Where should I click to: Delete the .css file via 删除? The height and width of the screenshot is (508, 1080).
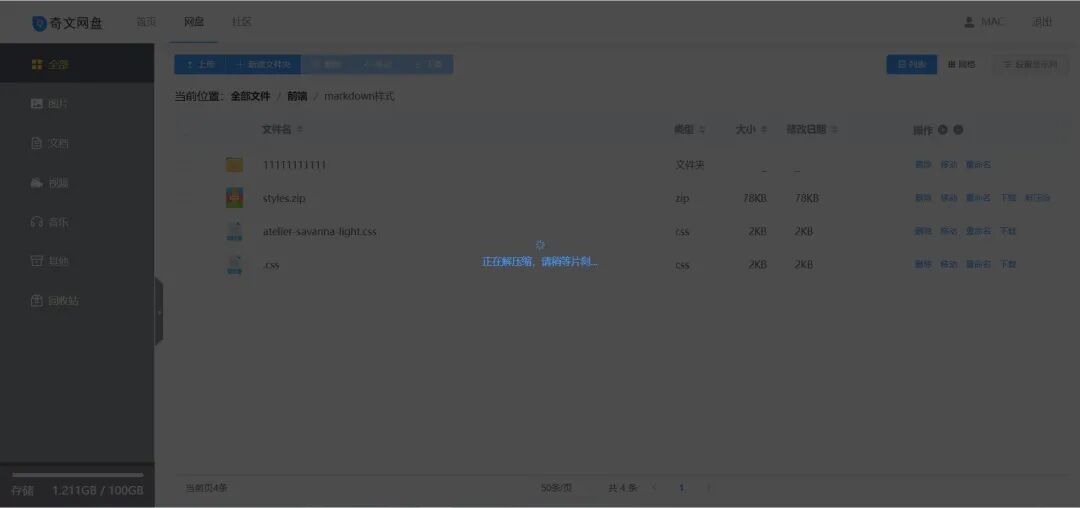click(x=923, y=264)
